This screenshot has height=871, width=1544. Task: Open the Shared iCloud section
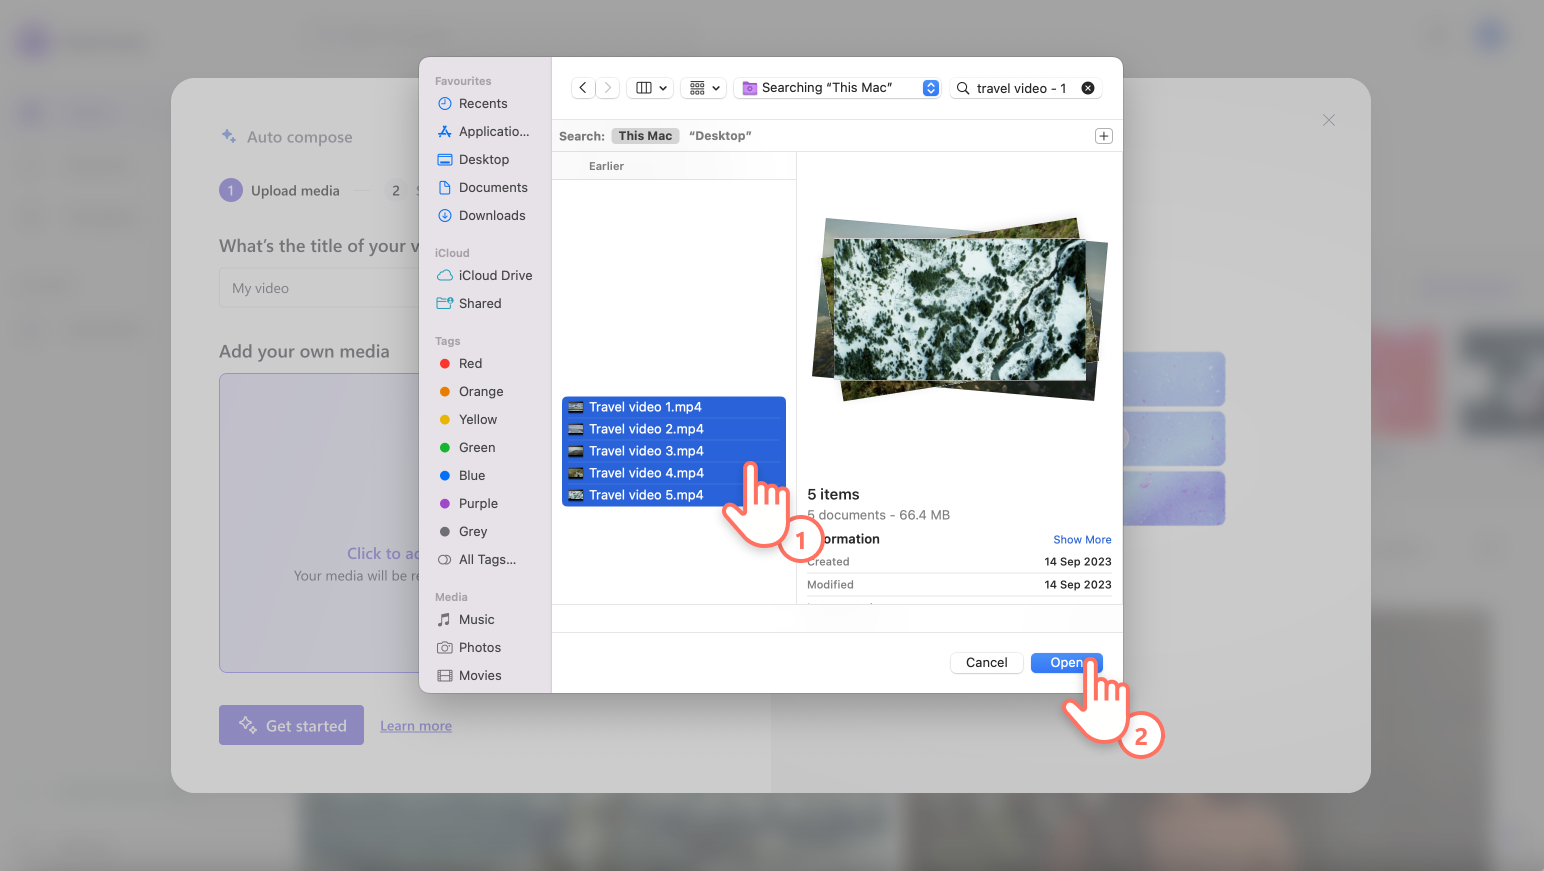point(480,303)
